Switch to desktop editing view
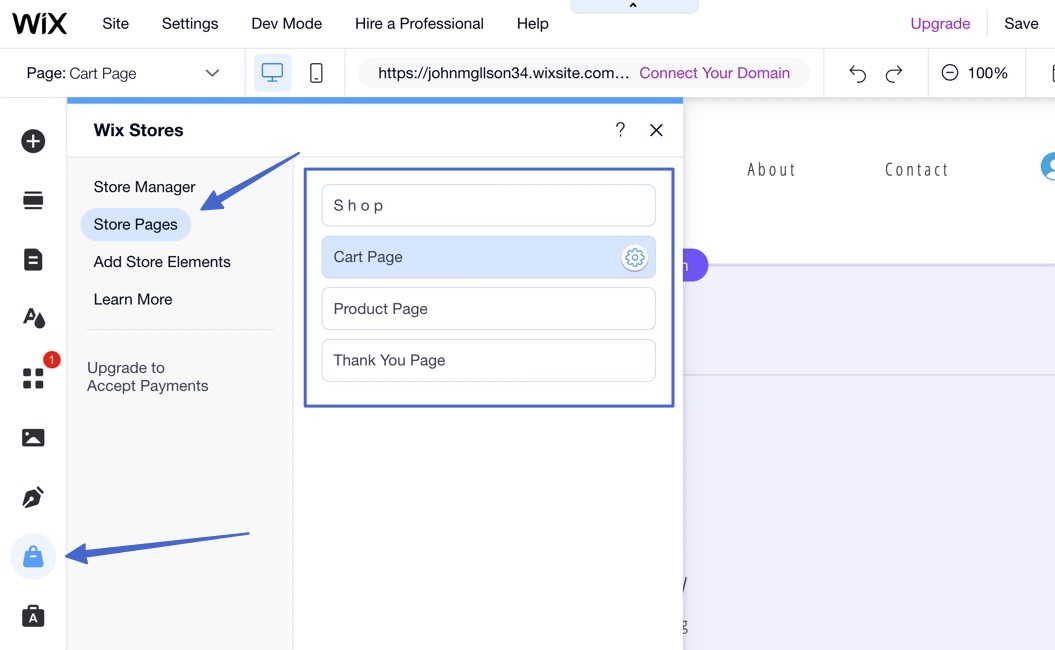This screenshot has width=1055, height=650. [272, 72]
